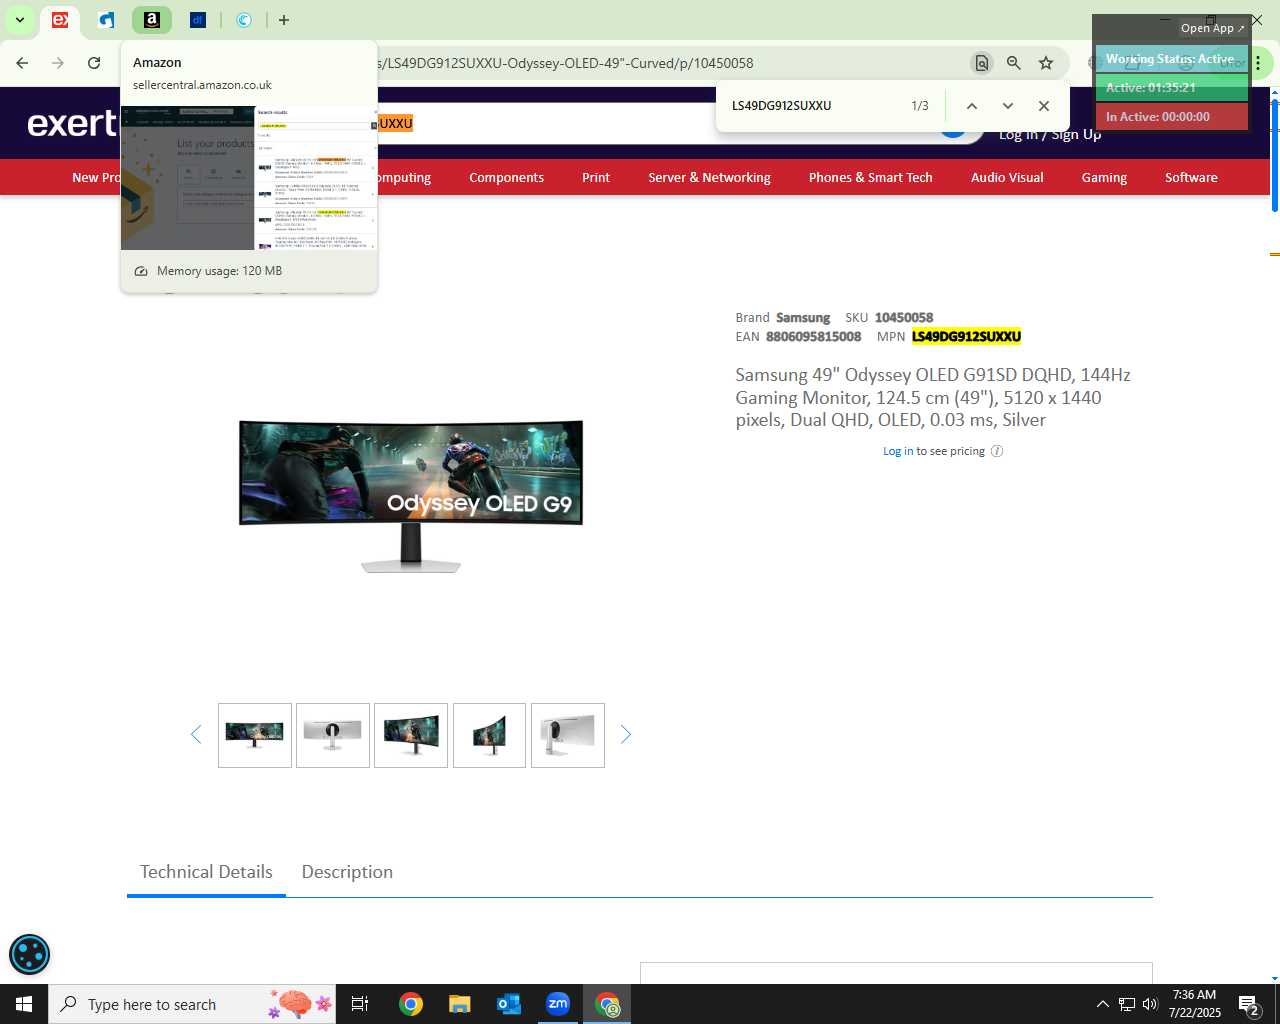Bookmark this page with the star icon

[x=1046, y=63]
